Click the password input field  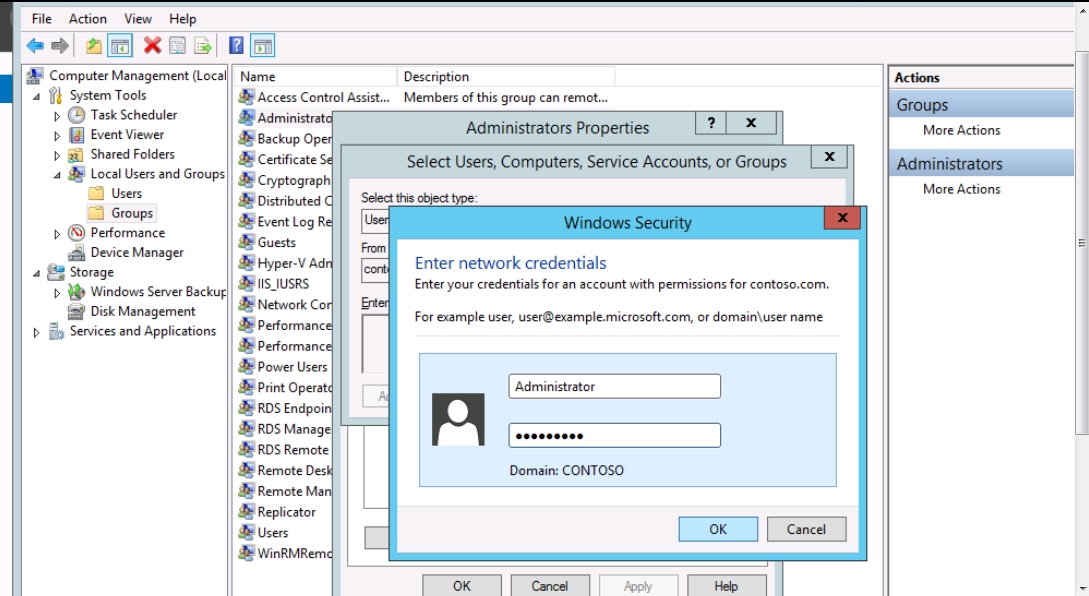614,436
